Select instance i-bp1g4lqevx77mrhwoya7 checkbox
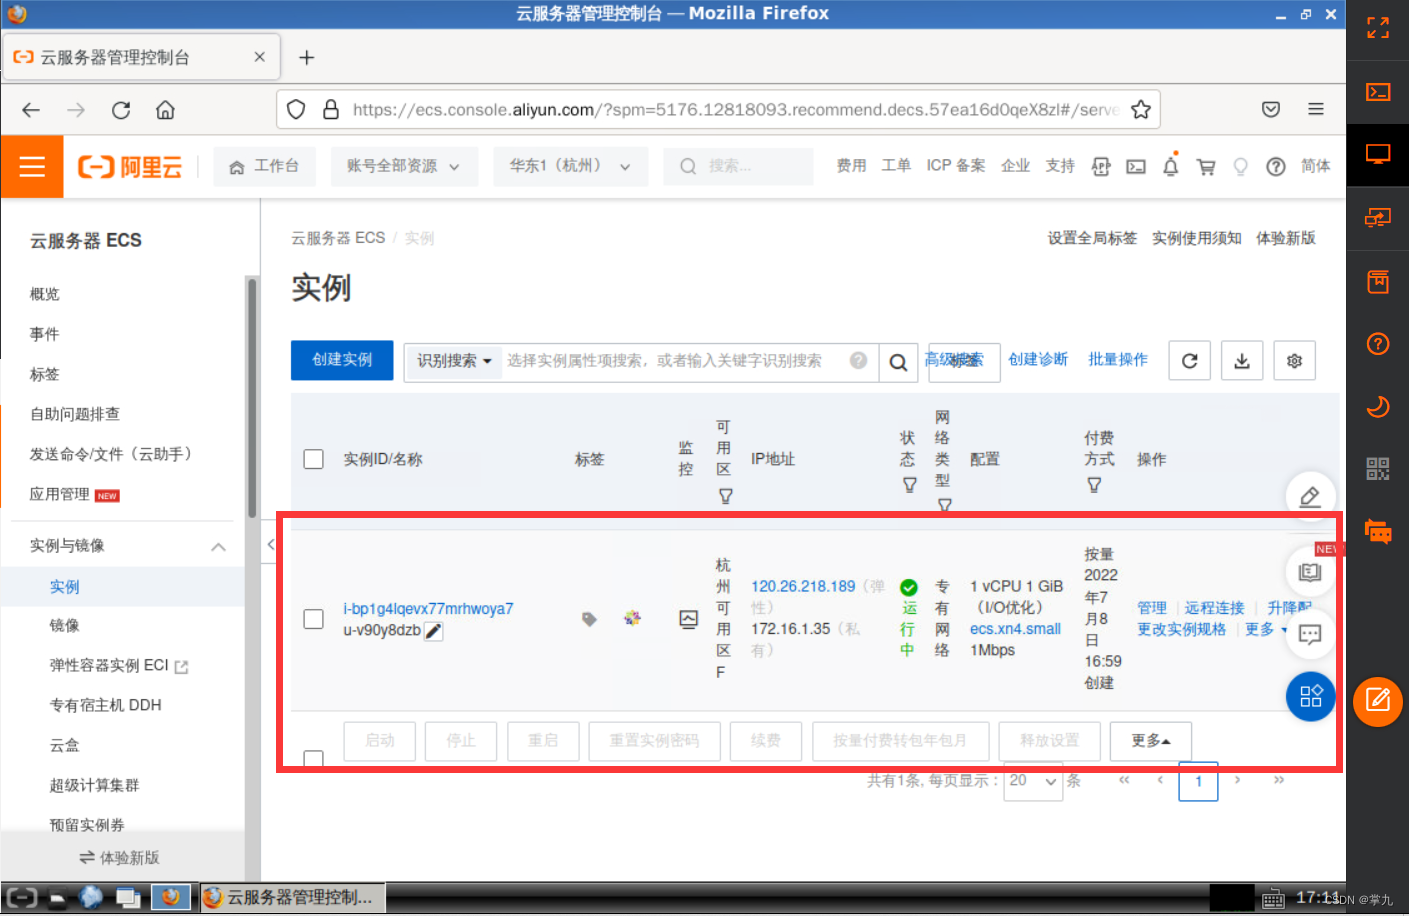This screenshot has width=1409, height=916. click(314, 619)
